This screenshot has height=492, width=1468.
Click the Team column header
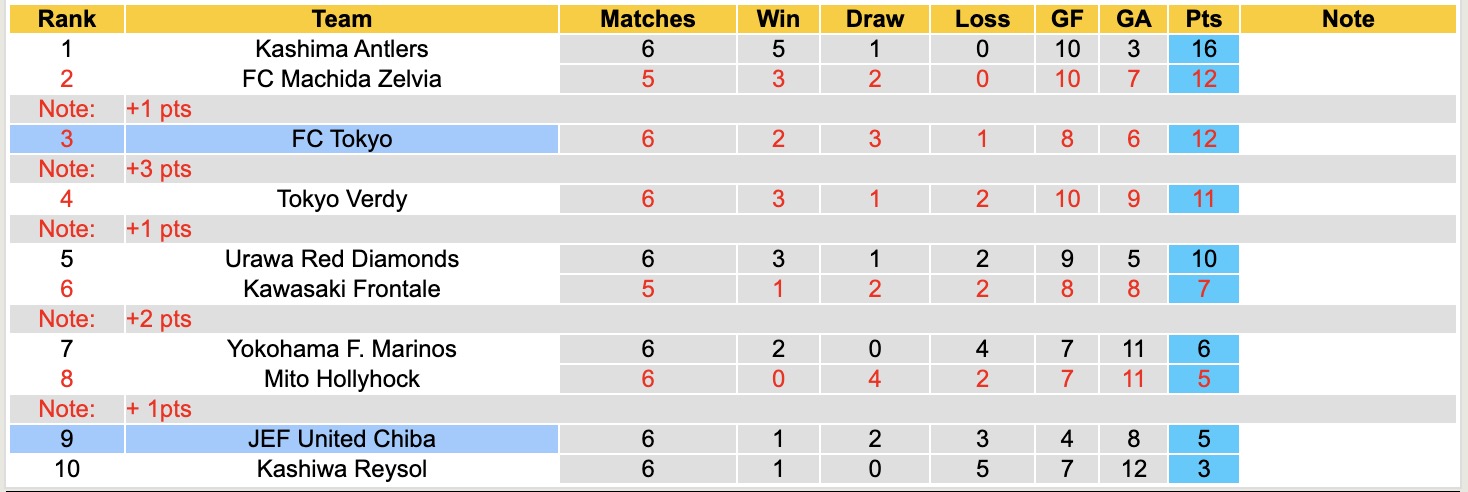coord(341,19)
